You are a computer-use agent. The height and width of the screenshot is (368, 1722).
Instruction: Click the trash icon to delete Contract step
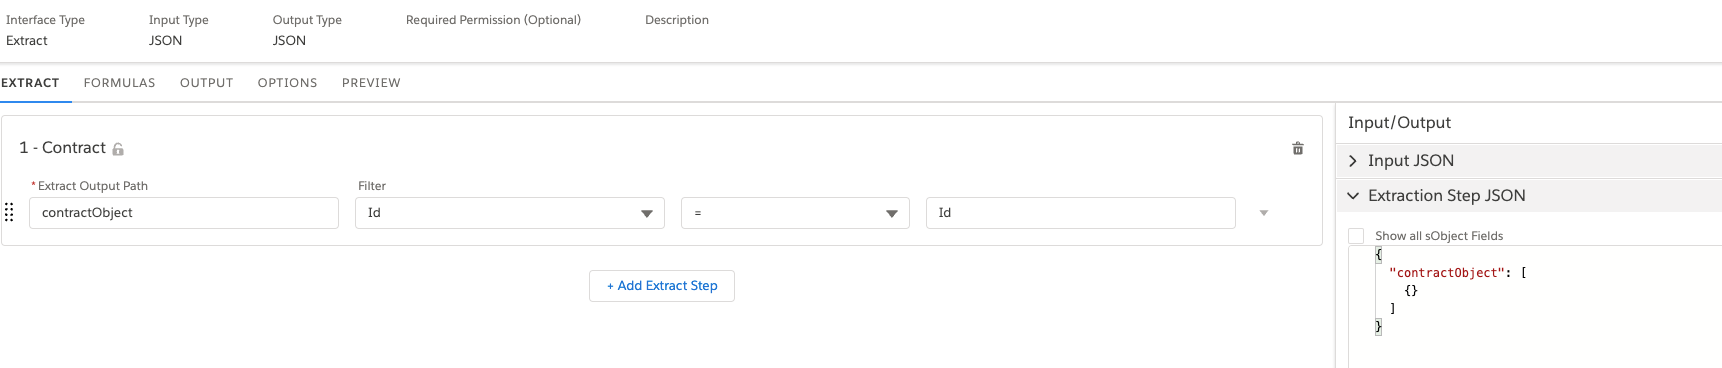point(1298,148)
